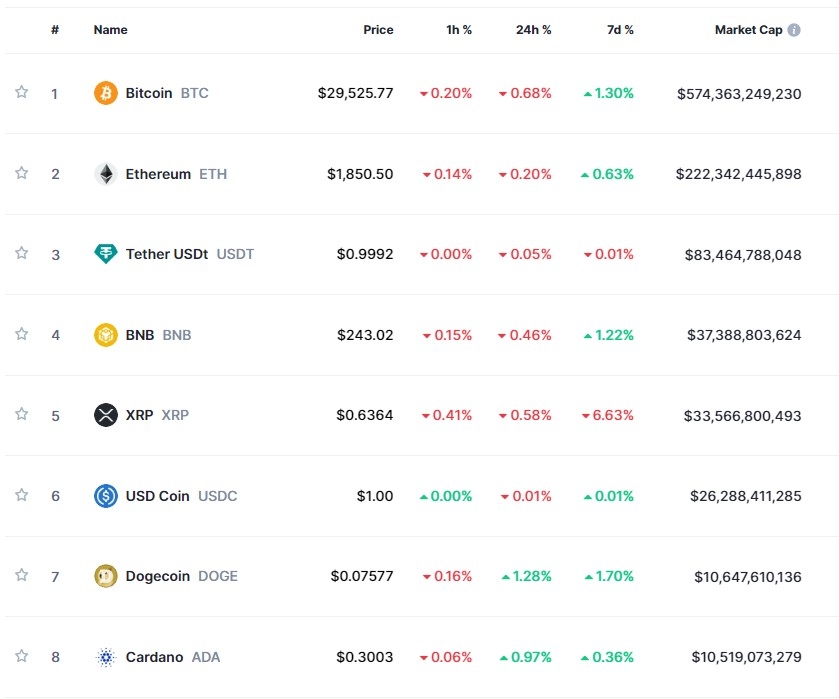Sort by the 24h % column header
Viewport: 839px width, 699px height.
(533, 30)
